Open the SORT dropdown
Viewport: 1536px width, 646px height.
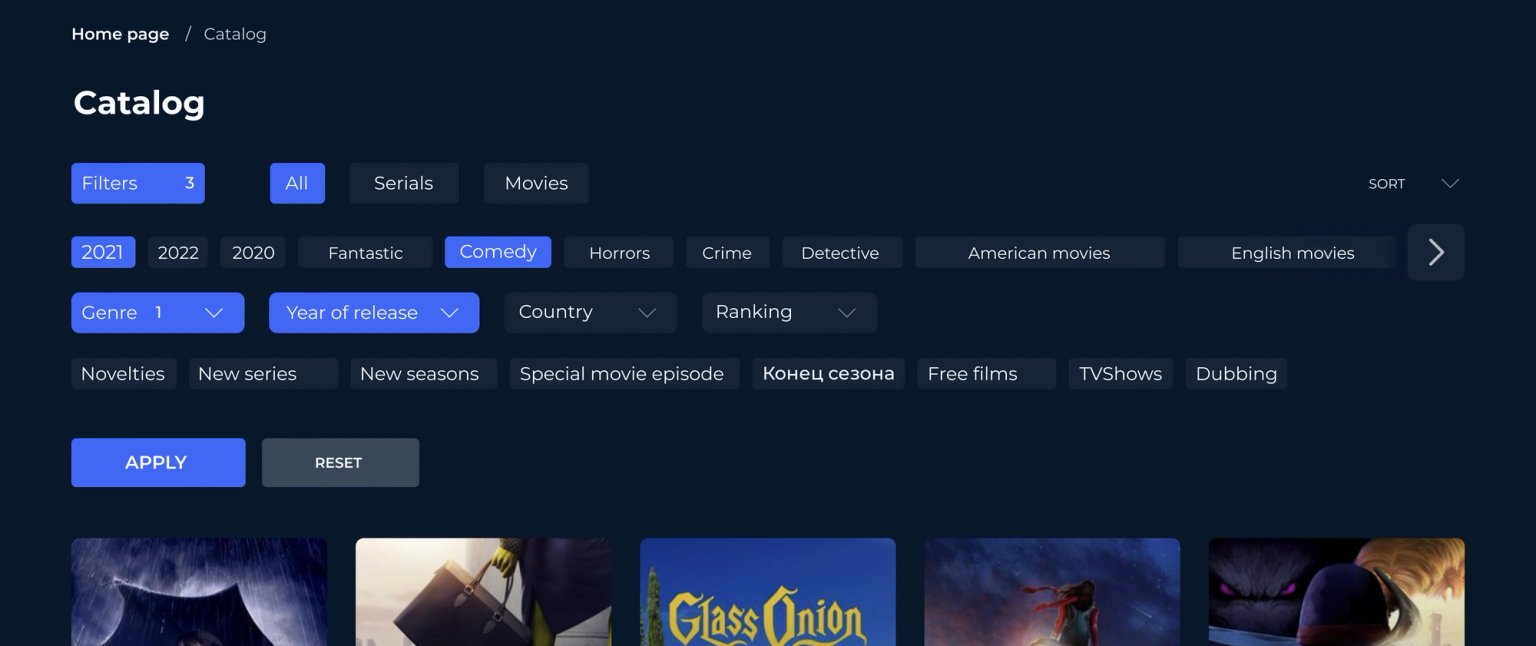(x=1414, y=184)
